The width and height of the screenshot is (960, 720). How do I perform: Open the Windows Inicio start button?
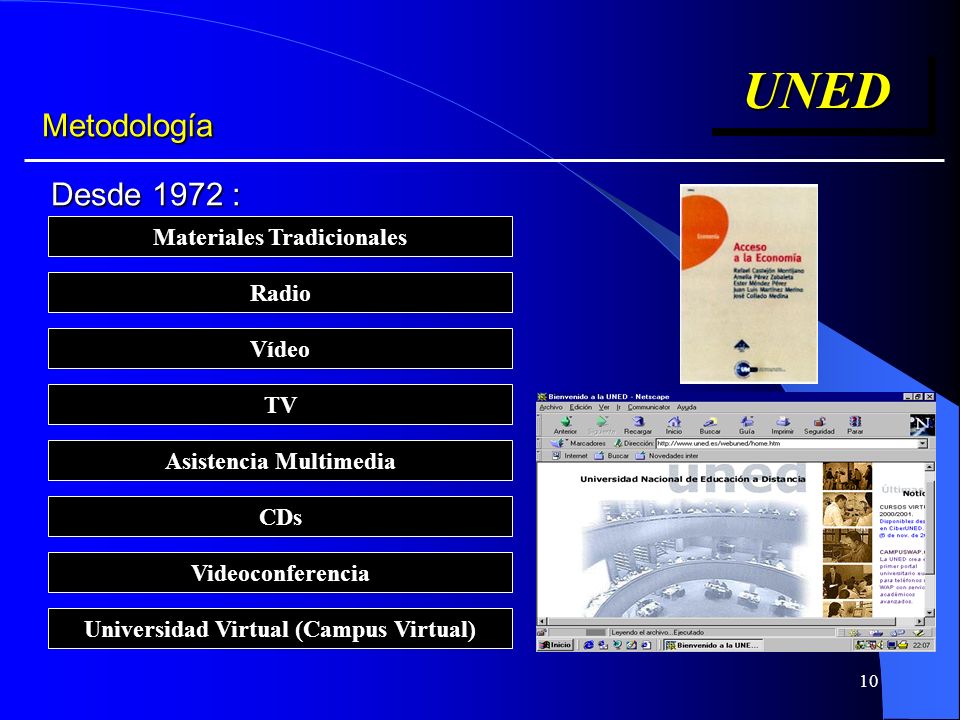[x=555, y=645]
